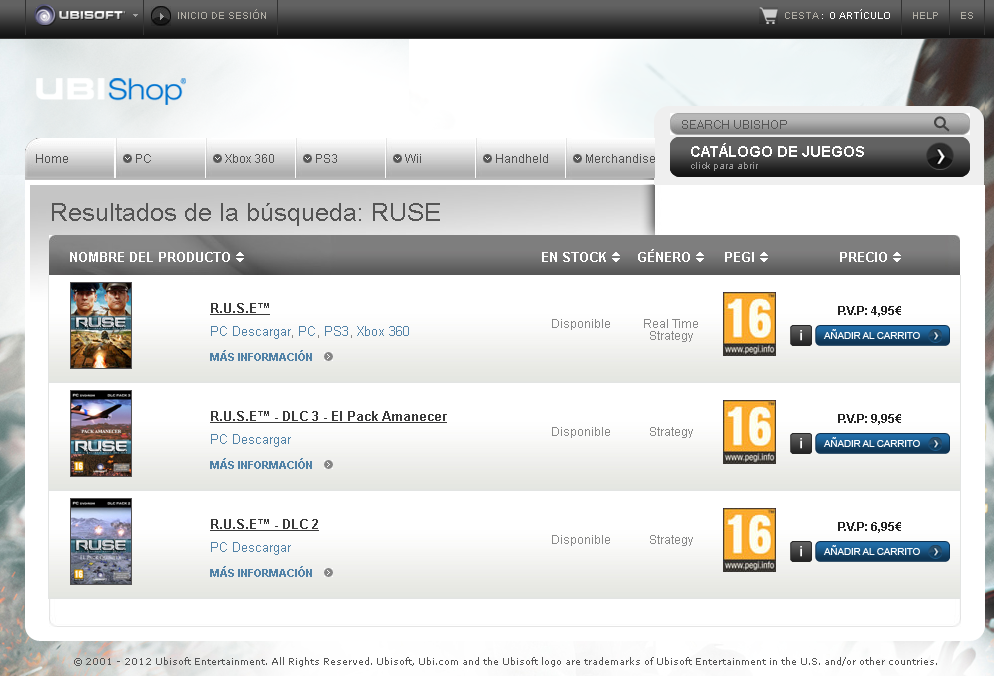Add R.U.S.E 4,95€ to cart
The width and height of the screenshot is (994, 676).
click(x=882, y=335)
